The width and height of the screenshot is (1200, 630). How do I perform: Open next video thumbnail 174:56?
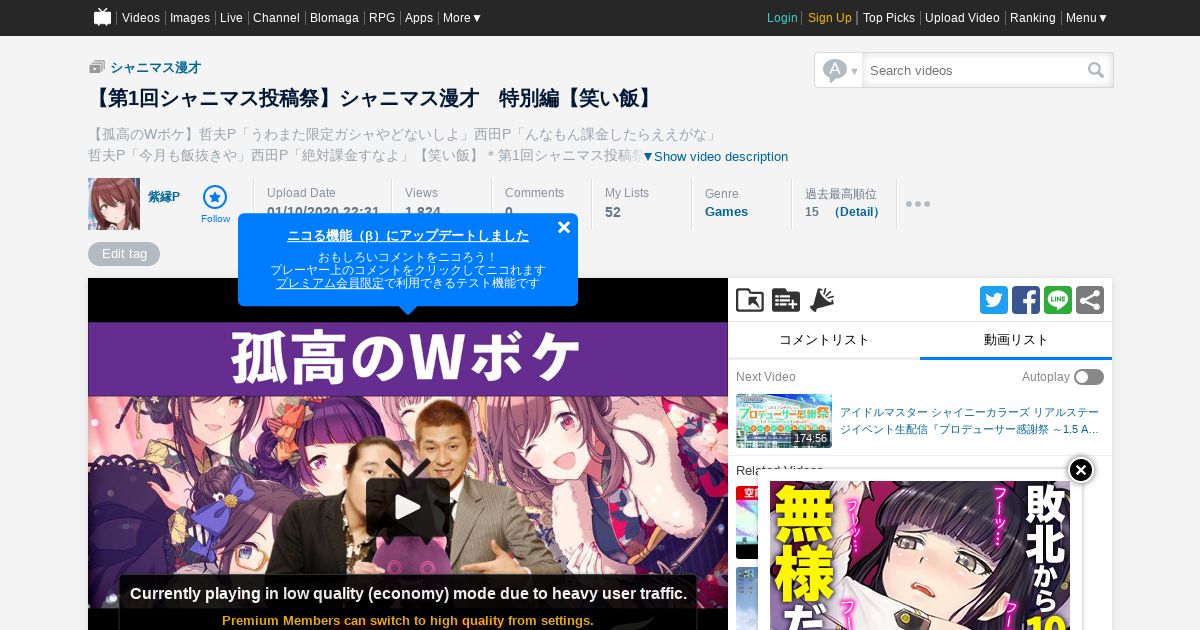pyautogui.click(x=784, y=420)
